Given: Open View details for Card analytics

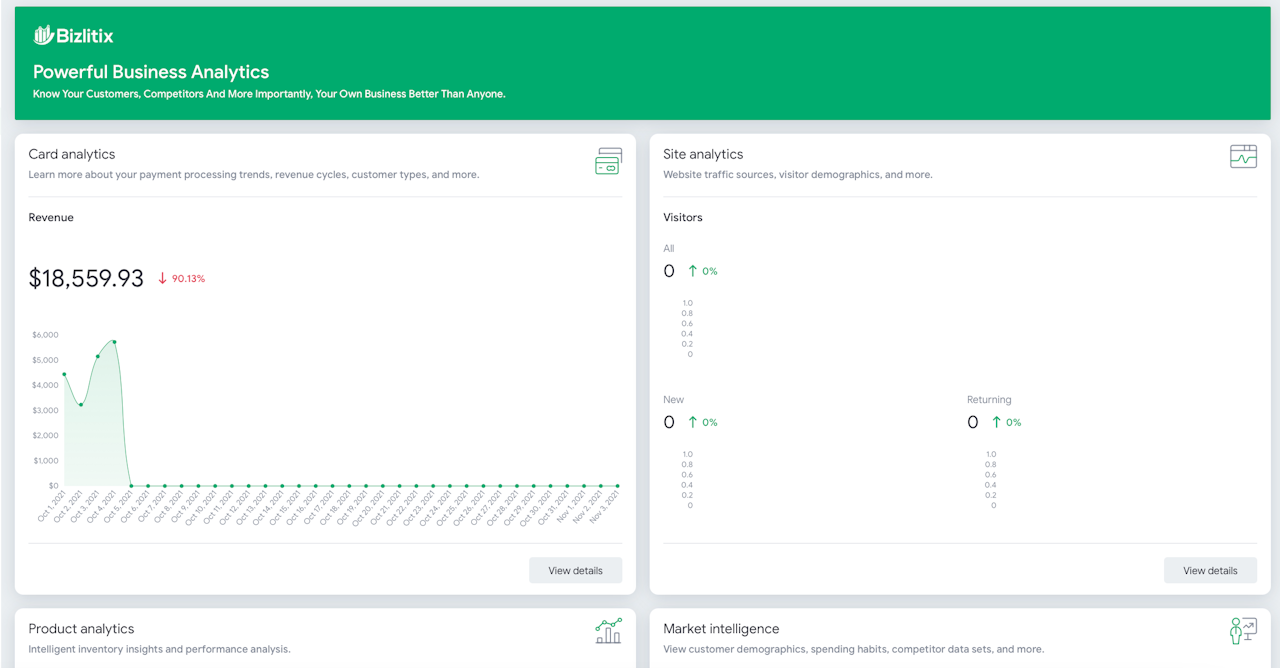Looking at the screenshot, I should pyautogui.click(x=575, y=570).
